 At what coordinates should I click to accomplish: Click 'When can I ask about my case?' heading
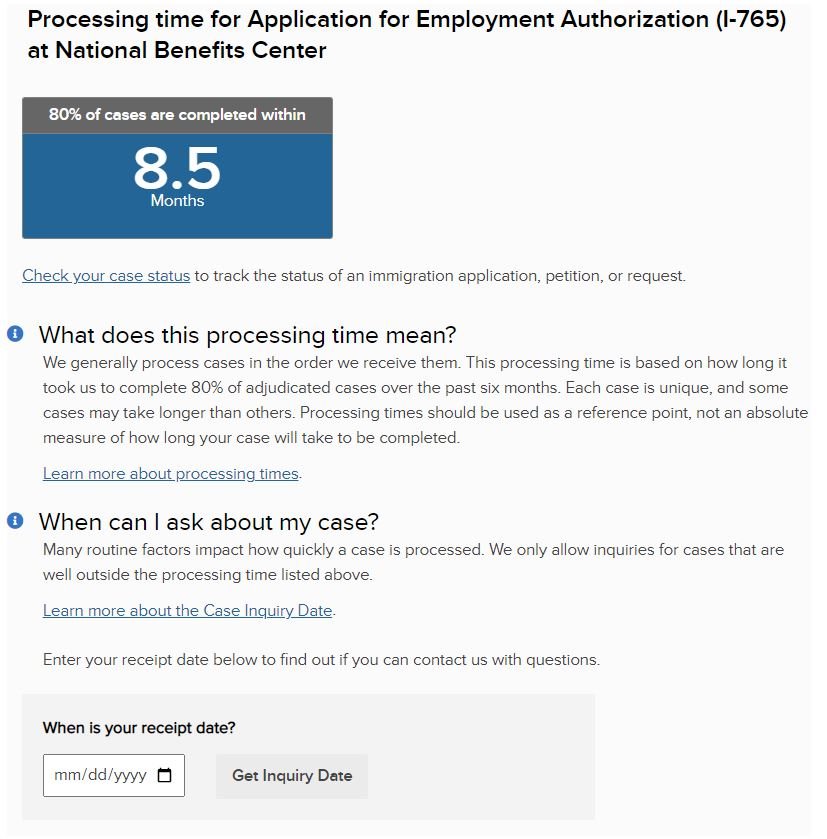tap(209, 522)
